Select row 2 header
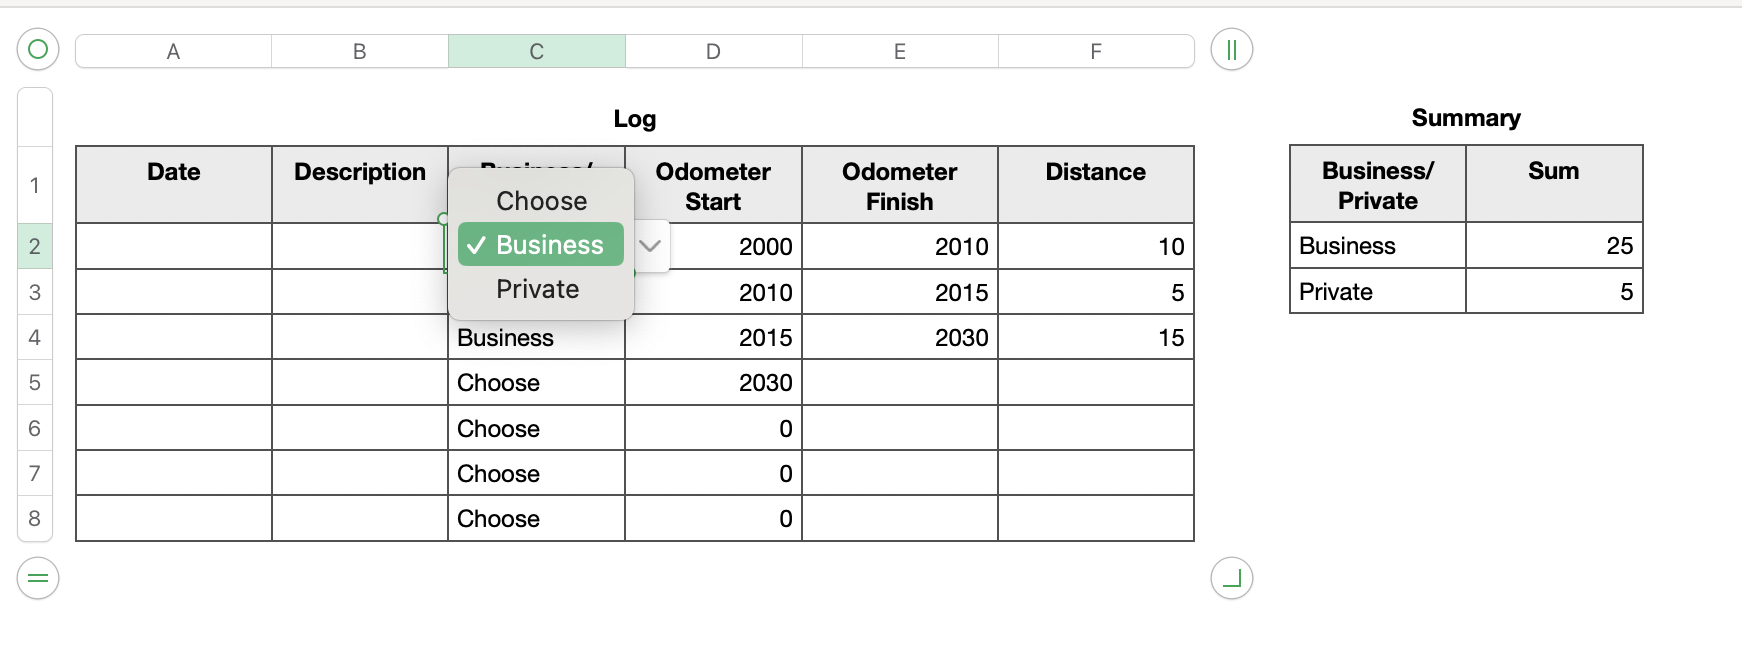1742x656 pixels. point(35,246)
